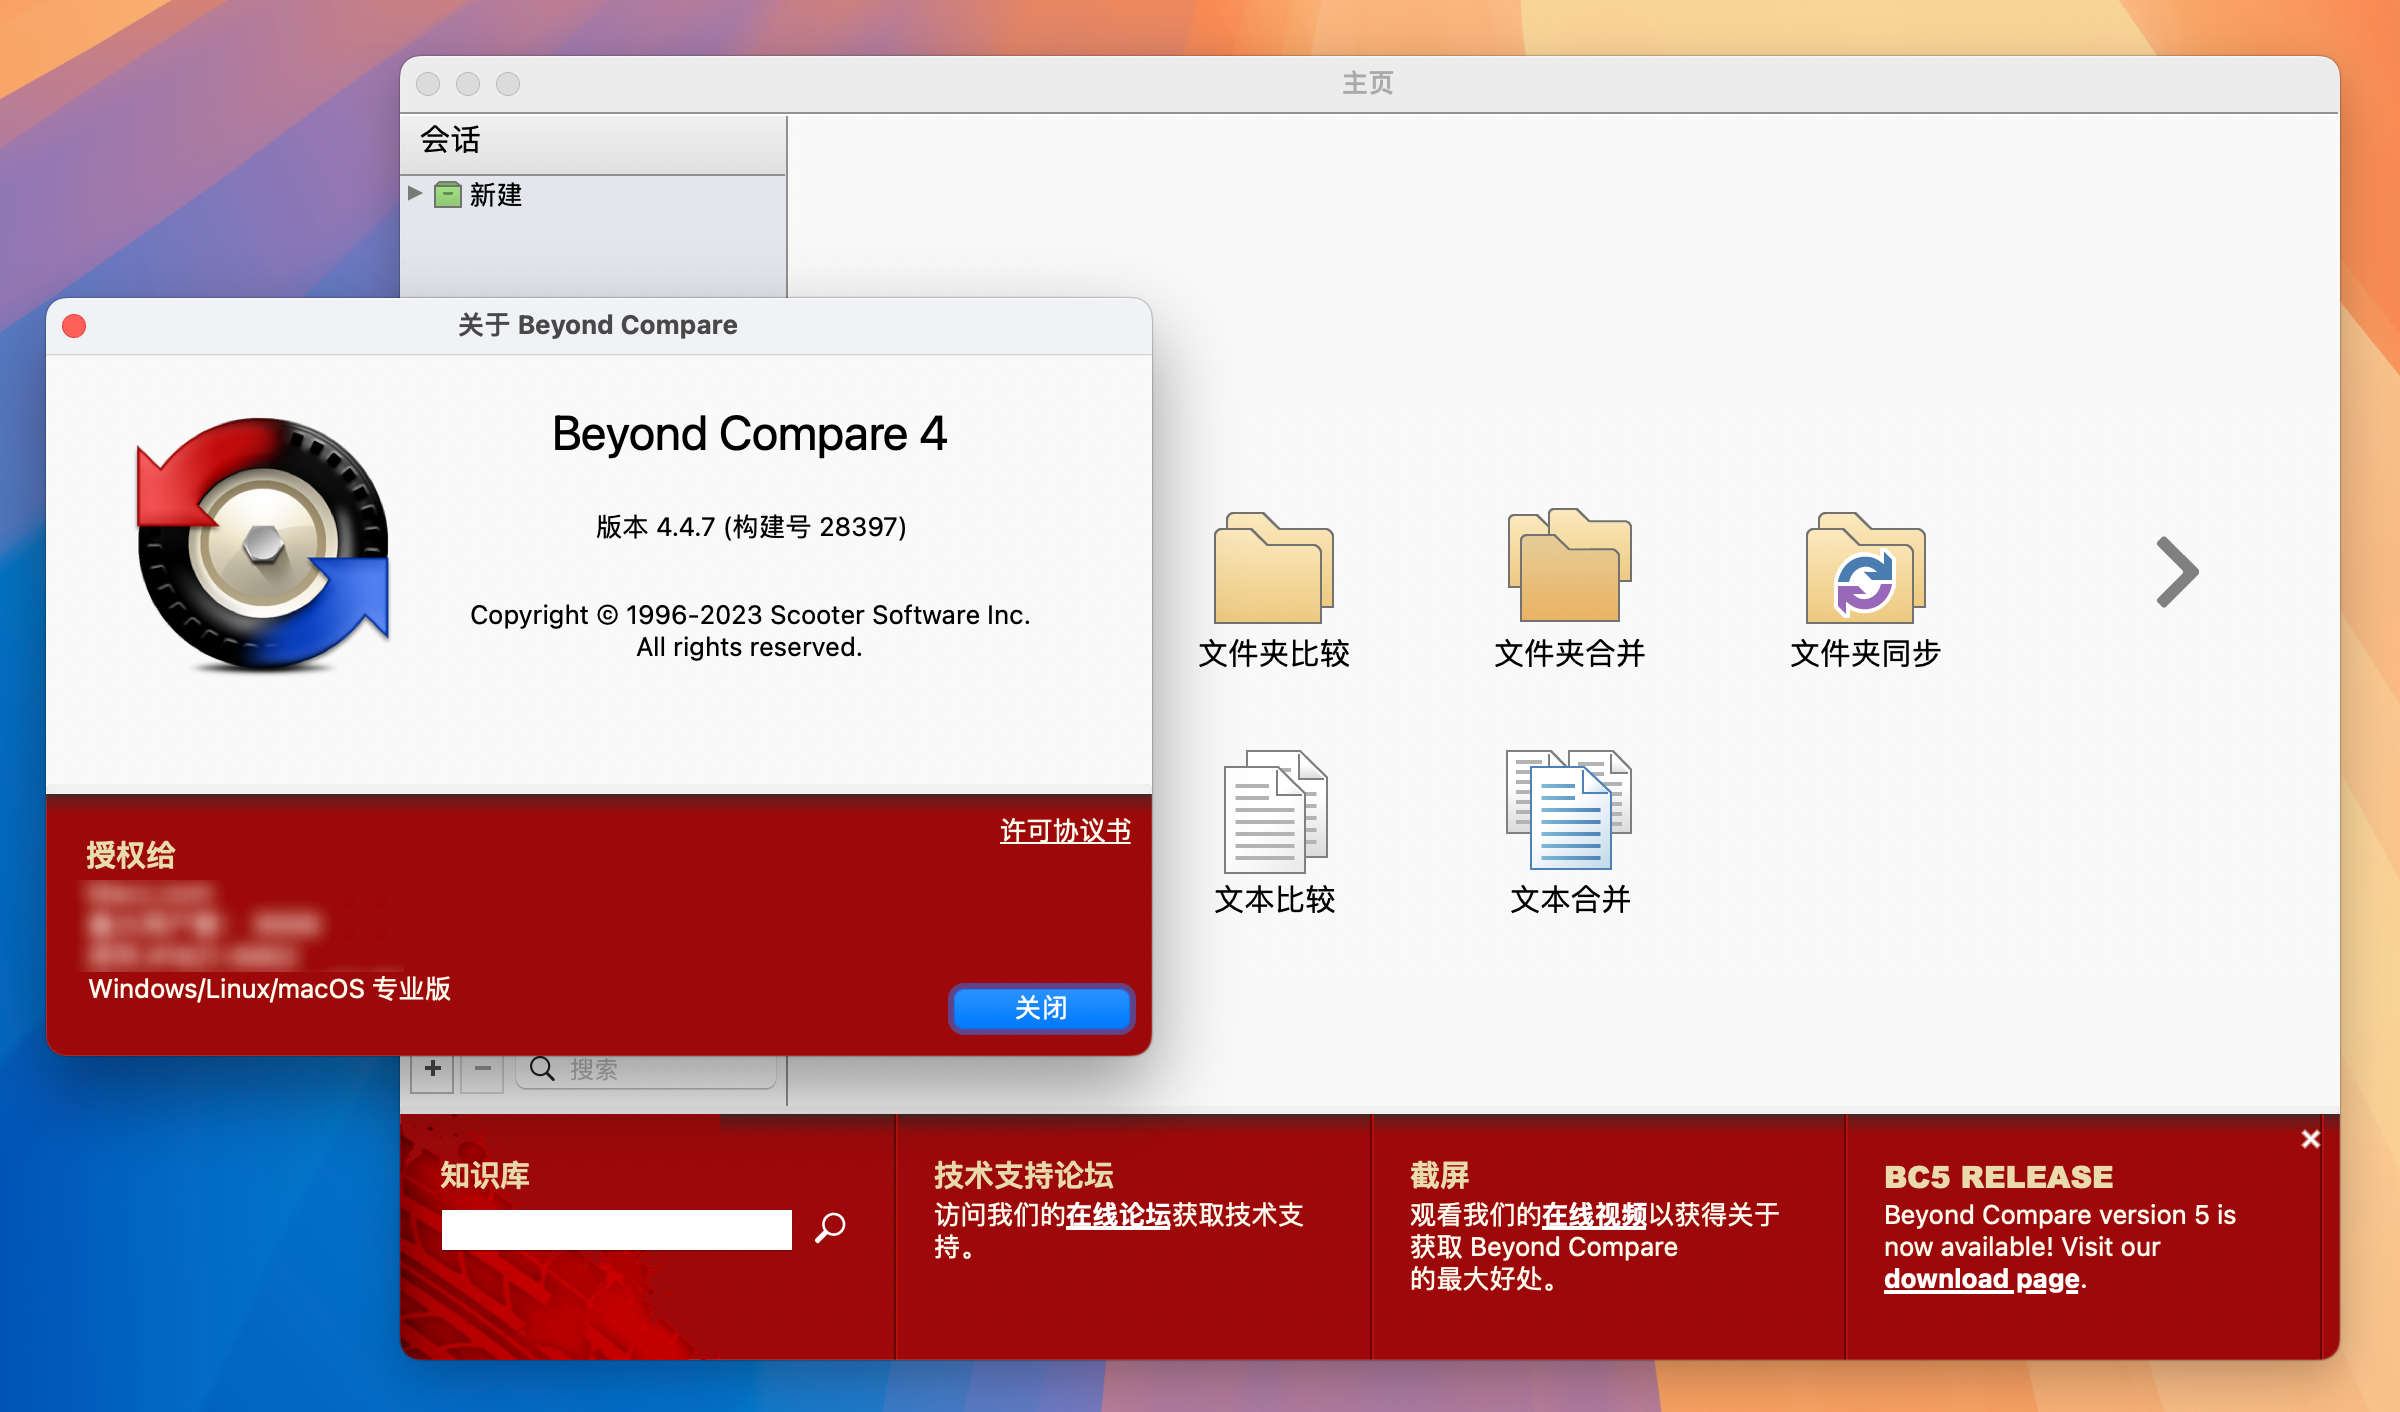Focus the 知识库 knowledge base search box
2400x1412 pixels.
coord(617,1229)
